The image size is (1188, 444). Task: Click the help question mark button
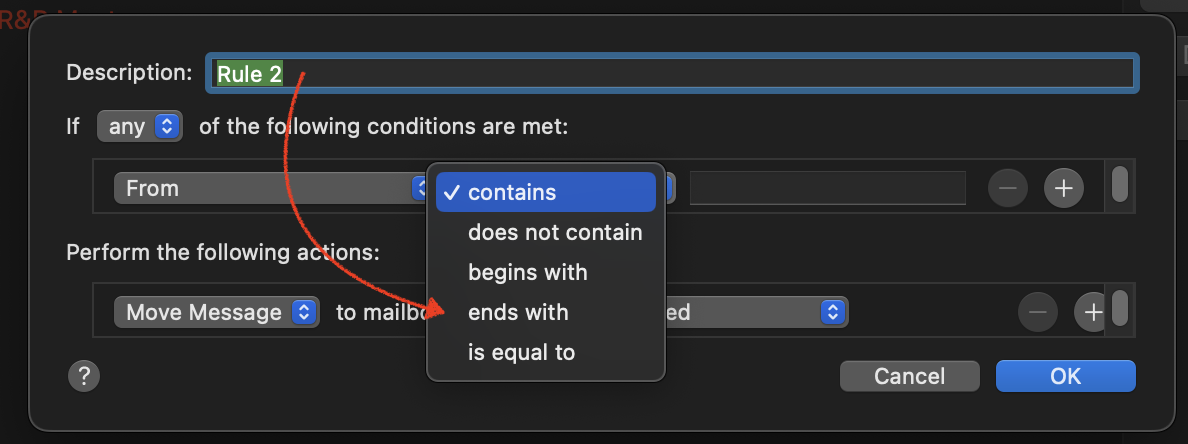click(83, 376)
